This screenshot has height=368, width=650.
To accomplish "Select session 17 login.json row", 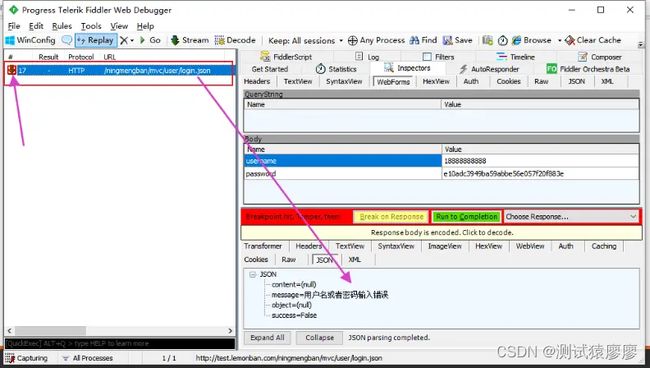I will [x=119, y=70].
